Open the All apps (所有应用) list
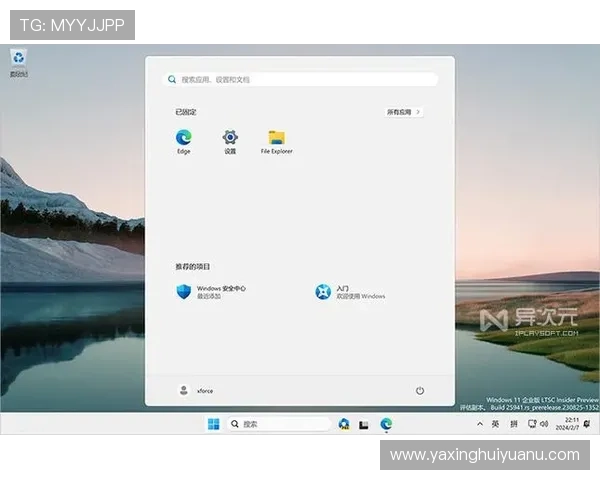Screen dimensions: 600x480 (403, 112)
